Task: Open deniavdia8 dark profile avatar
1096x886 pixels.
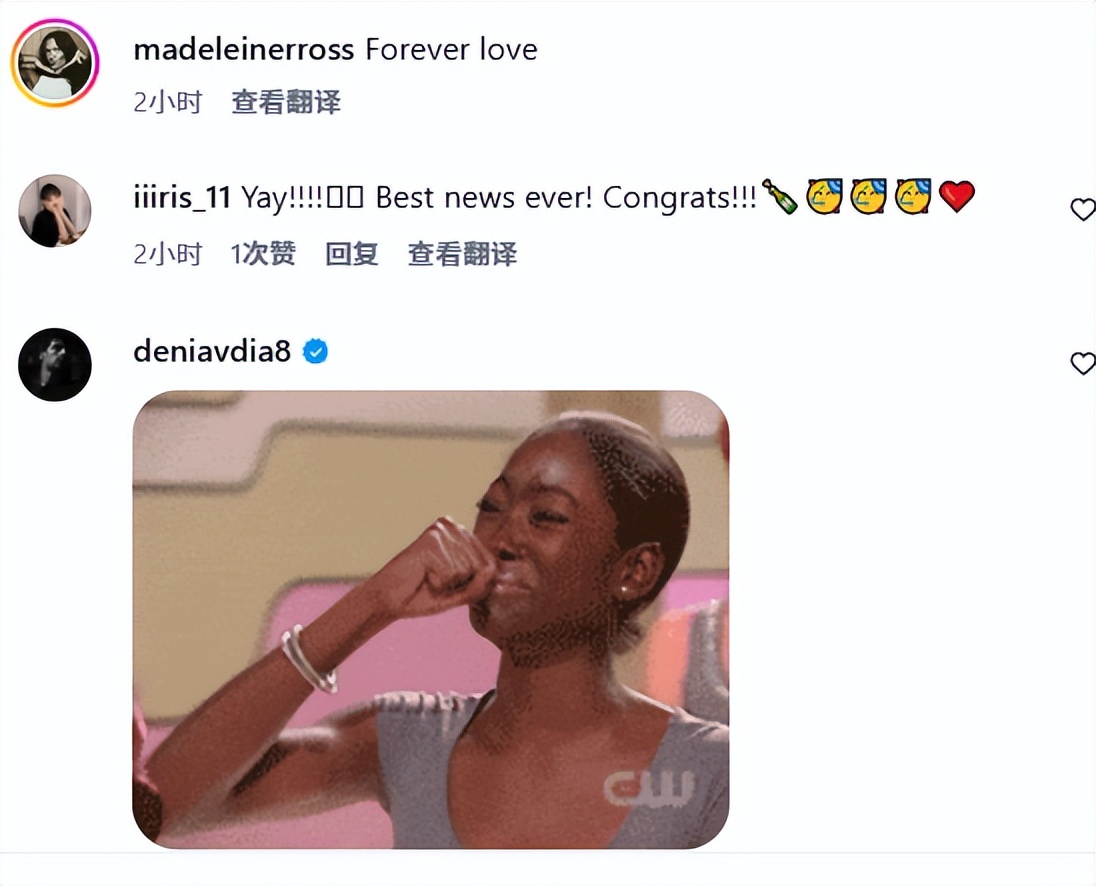Action: [55, 364]
